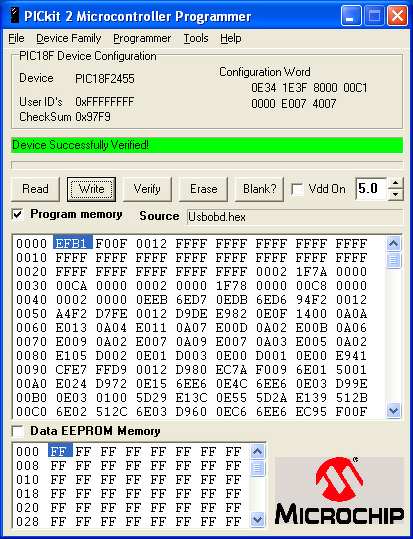Viewport: 413px width, 539px height.
Task: Click the green Device Successfully Verified status bar
Action: coord(207,145)
